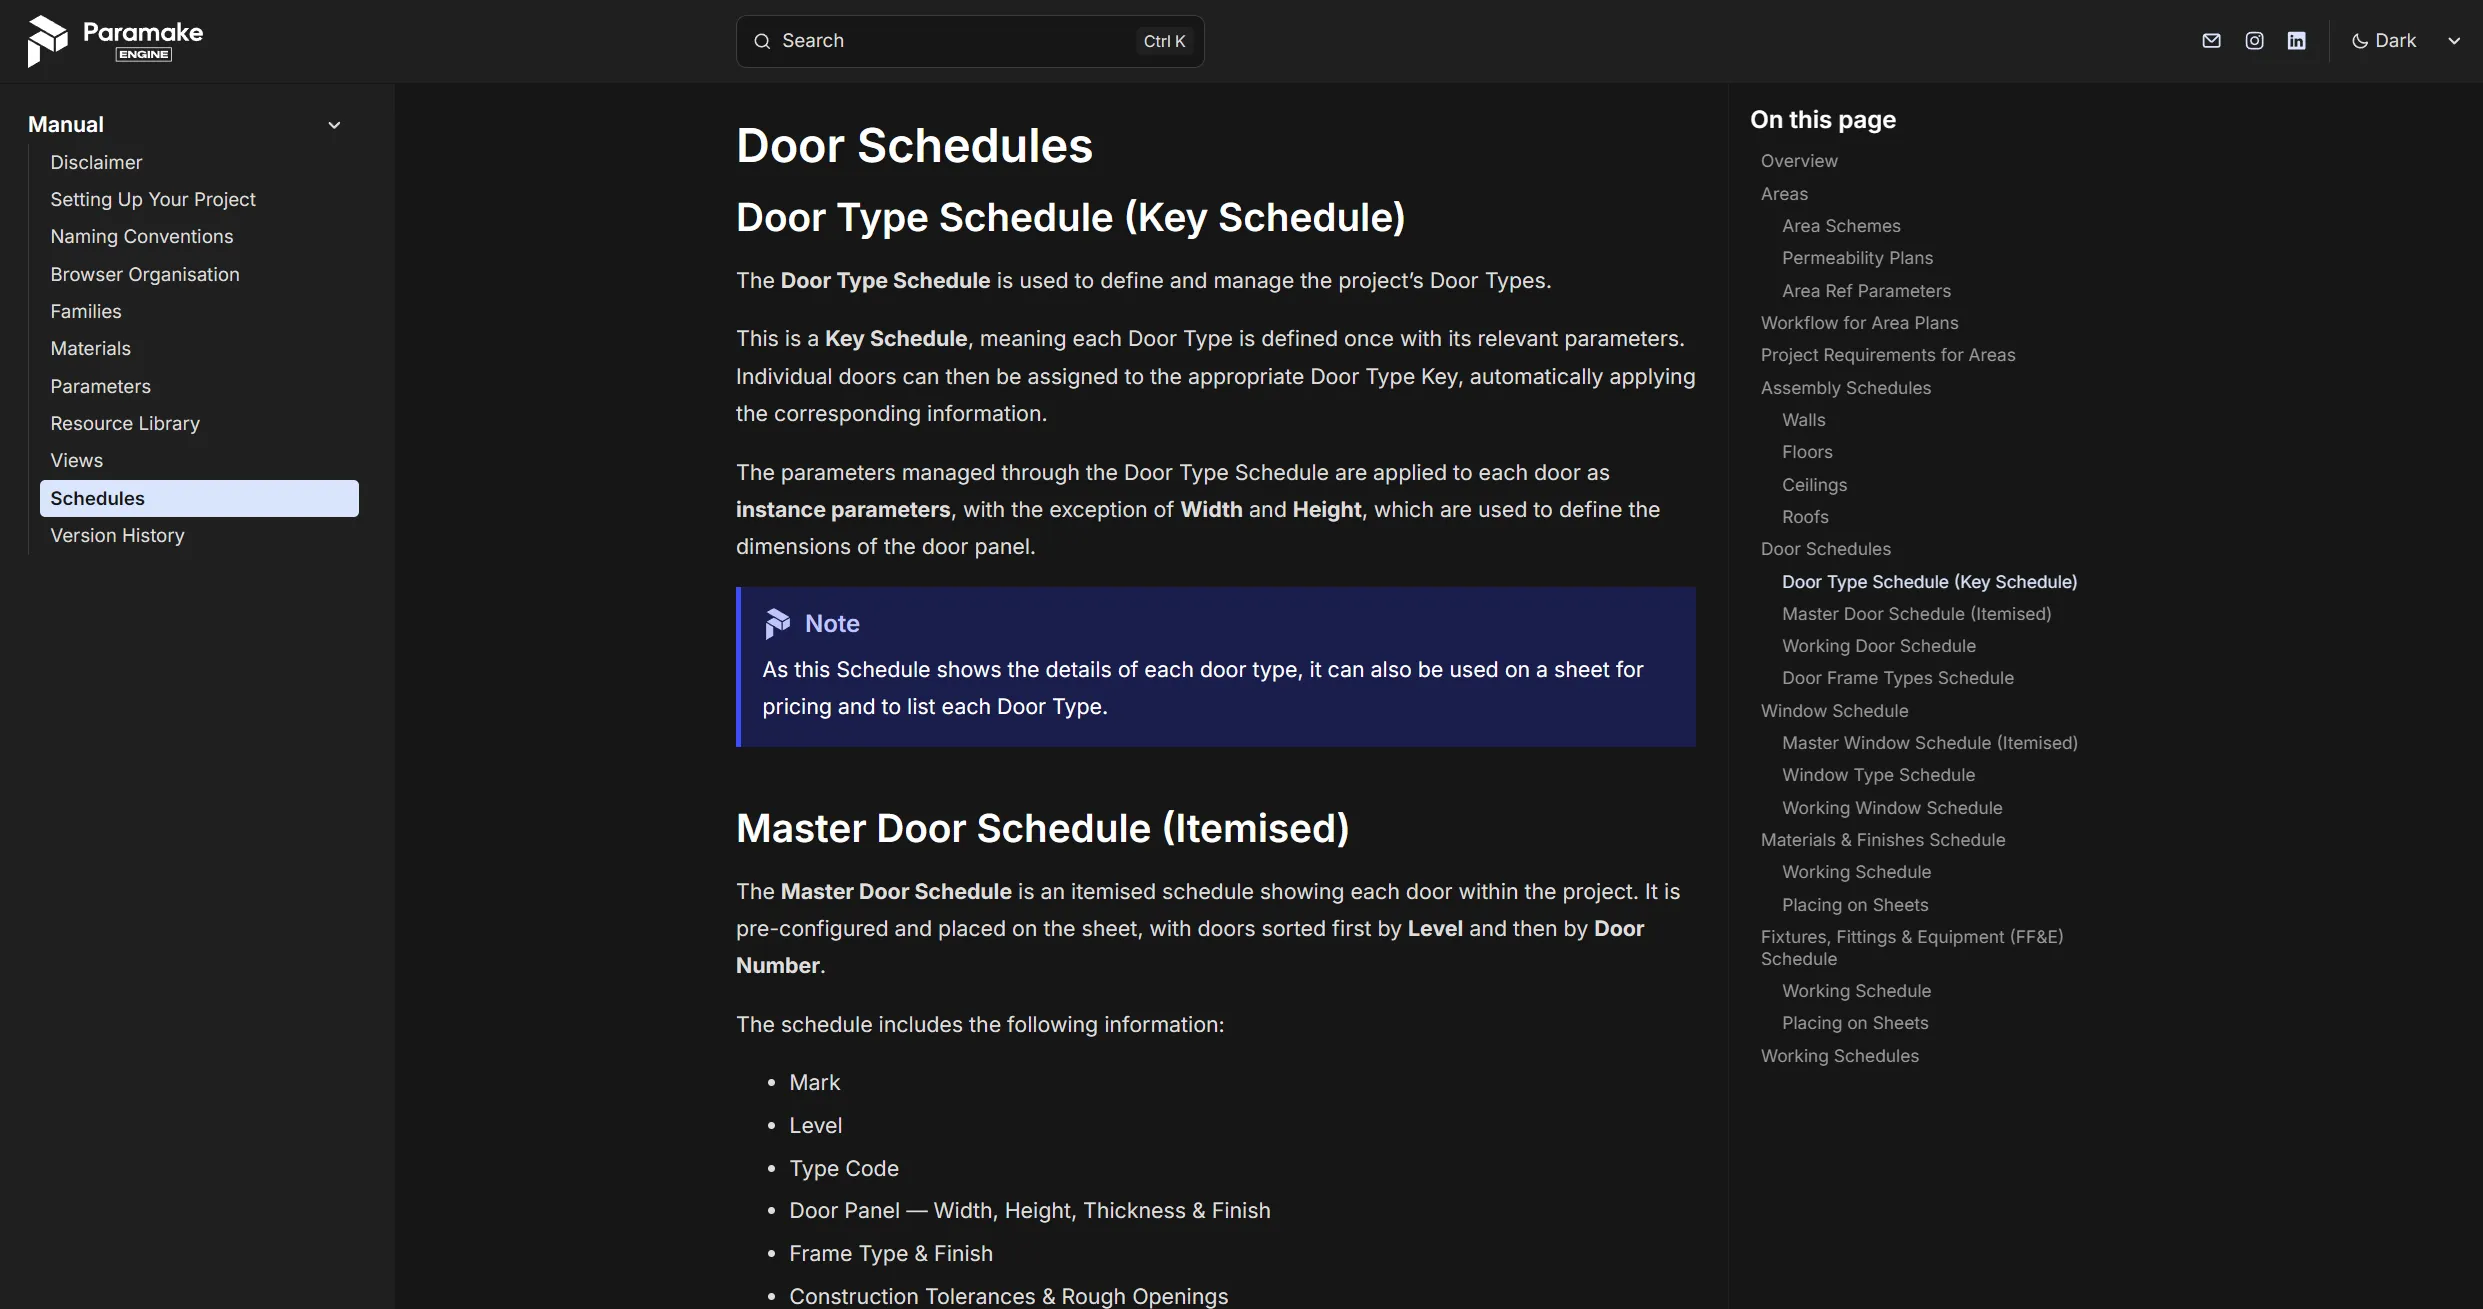Focus the Search input field
Viewport: 2483px width, 1309px height.
point(970,41)
